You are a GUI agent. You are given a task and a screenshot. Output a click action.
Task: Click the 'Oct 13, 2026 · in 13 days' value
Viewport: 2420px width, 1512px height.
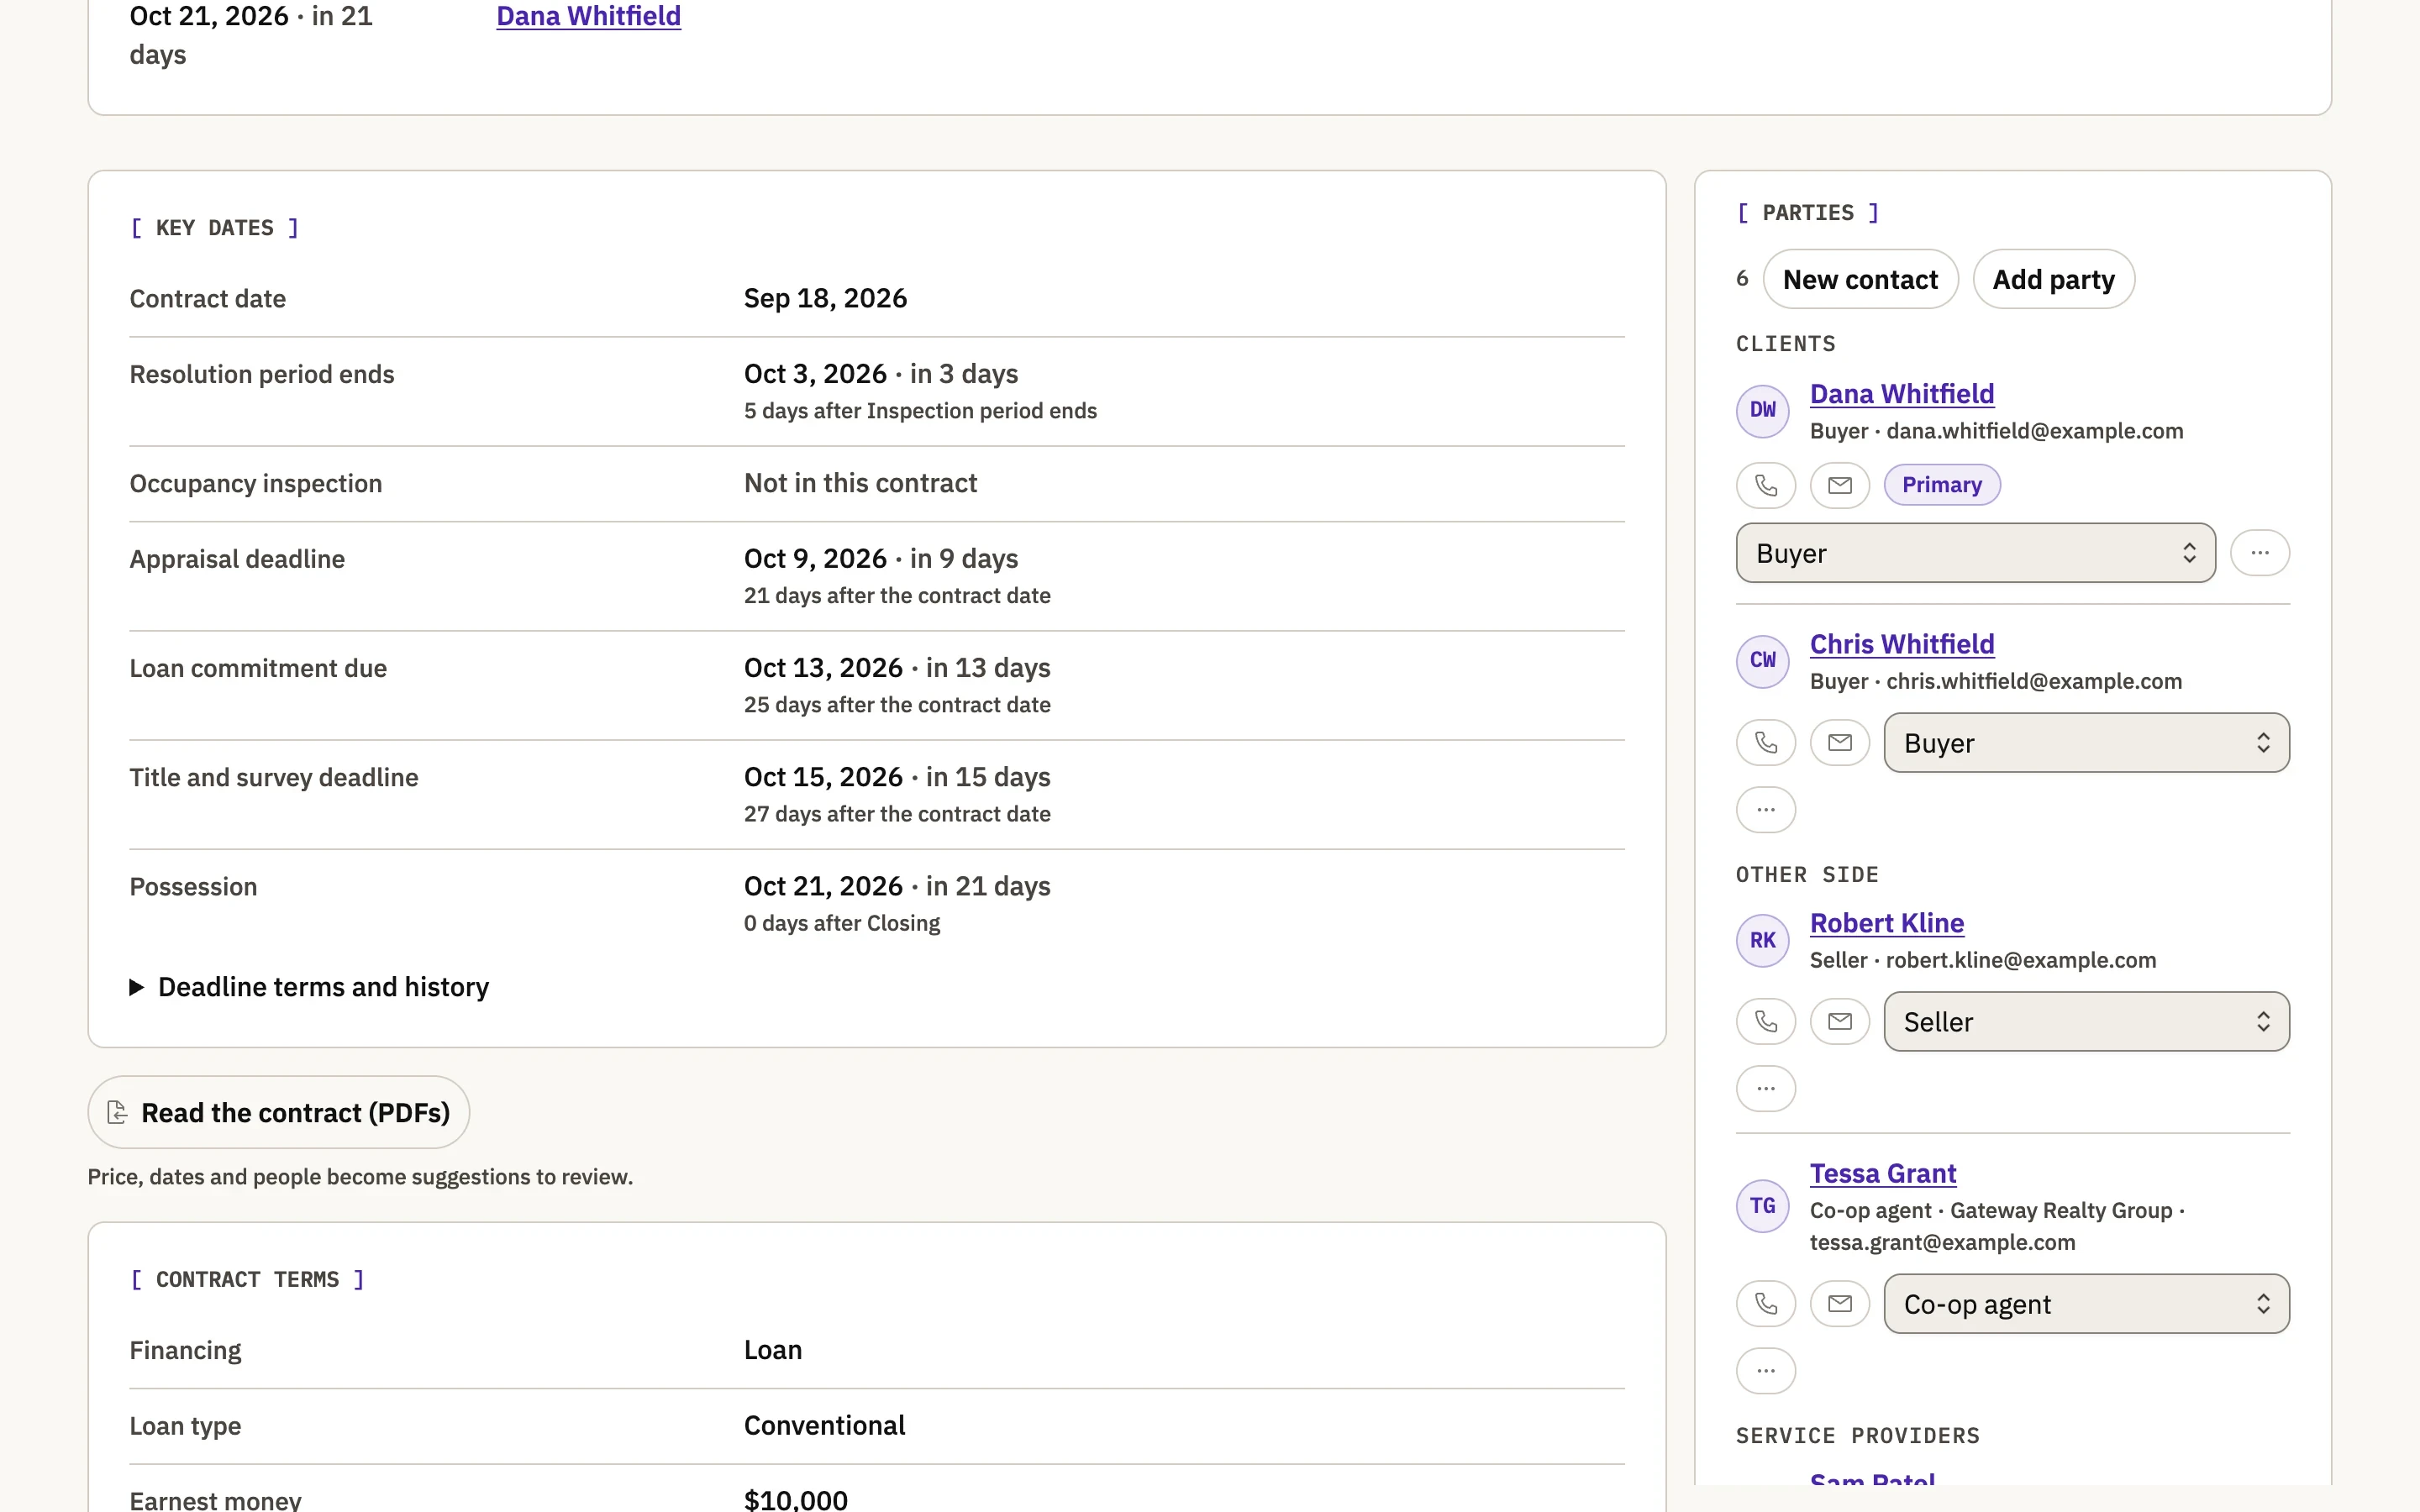tap(896, 668)
